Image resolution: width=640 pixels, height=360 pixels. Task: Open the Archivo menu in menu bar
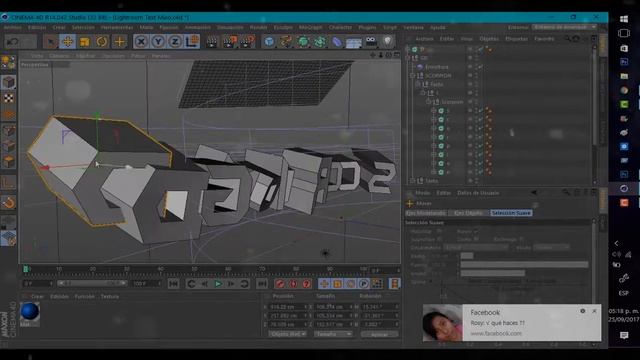[12, 27]
